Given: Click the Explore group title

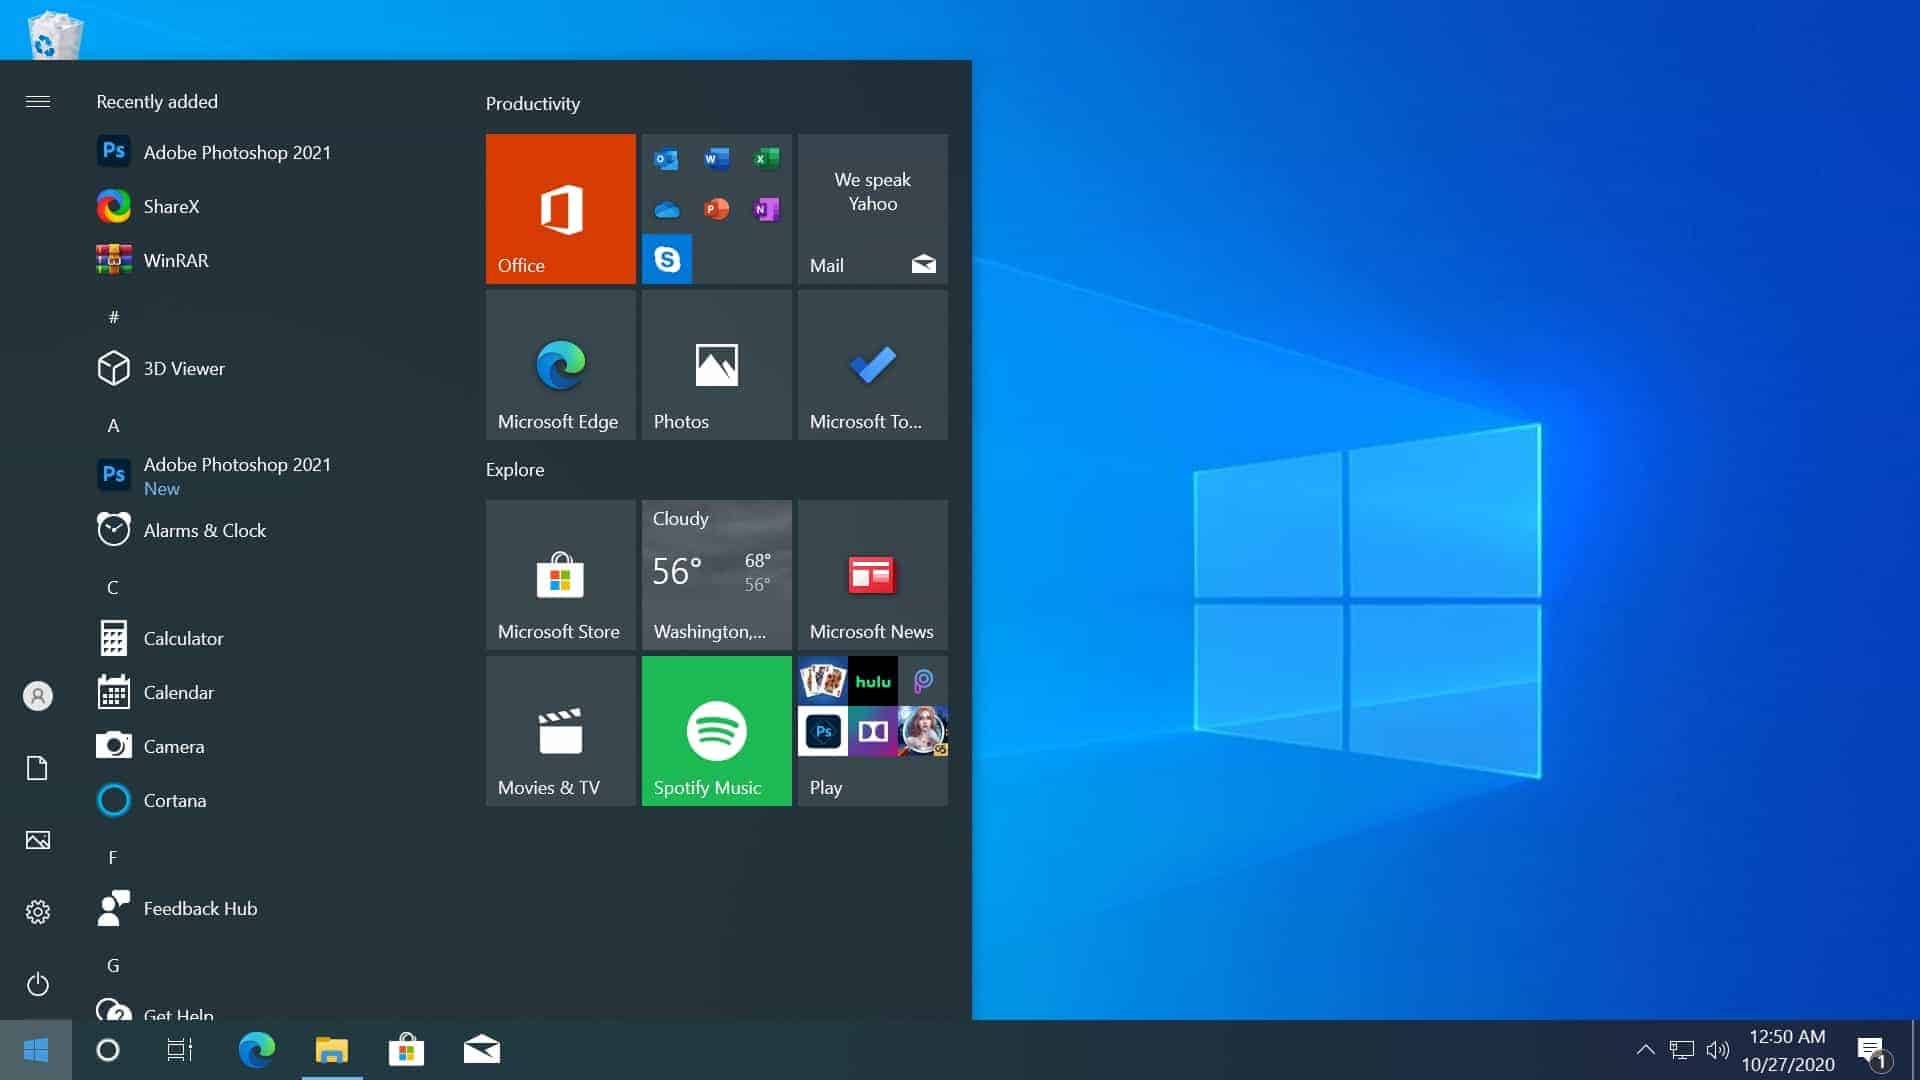Looking at the screenshot, I should 515,470.
